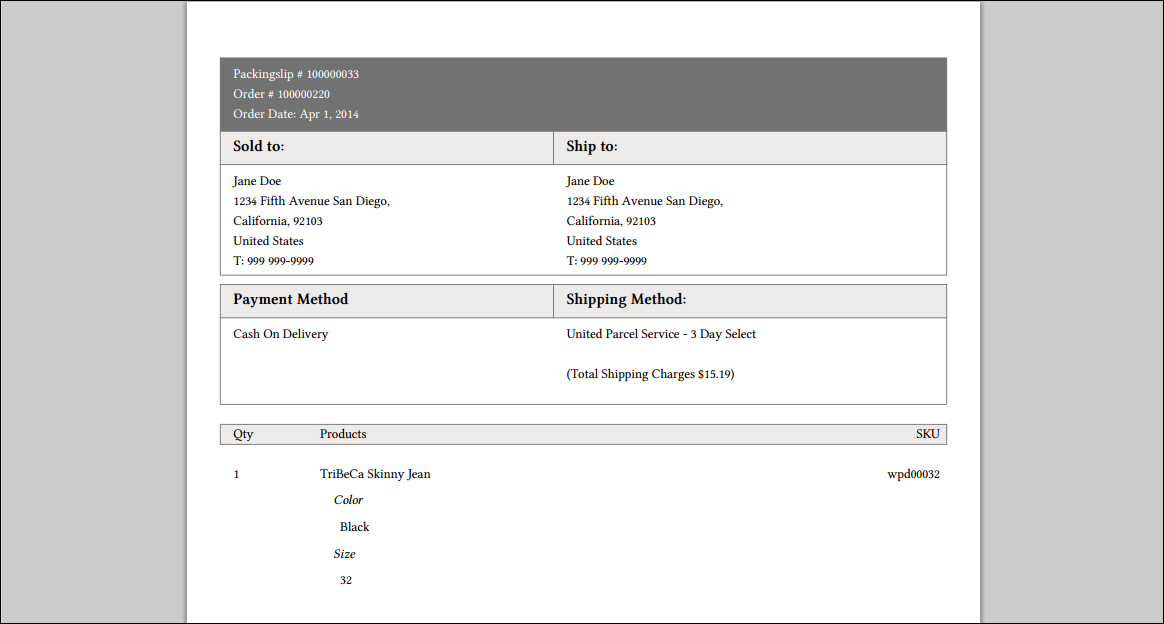Viewport: 1164px width, 624px height.
Task: Select the Payment Method heading
Action: click(290, 299)
